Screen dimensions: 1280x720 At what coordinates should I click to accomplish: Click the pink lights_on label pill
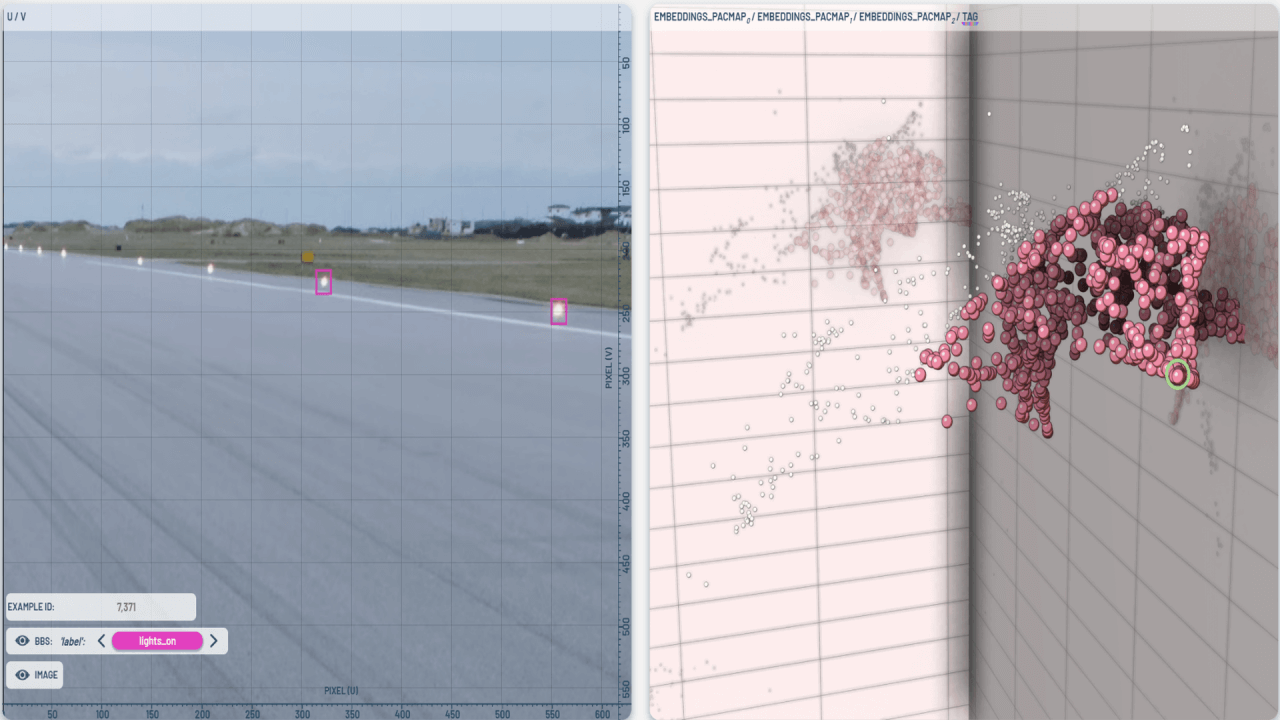[157, 641]
